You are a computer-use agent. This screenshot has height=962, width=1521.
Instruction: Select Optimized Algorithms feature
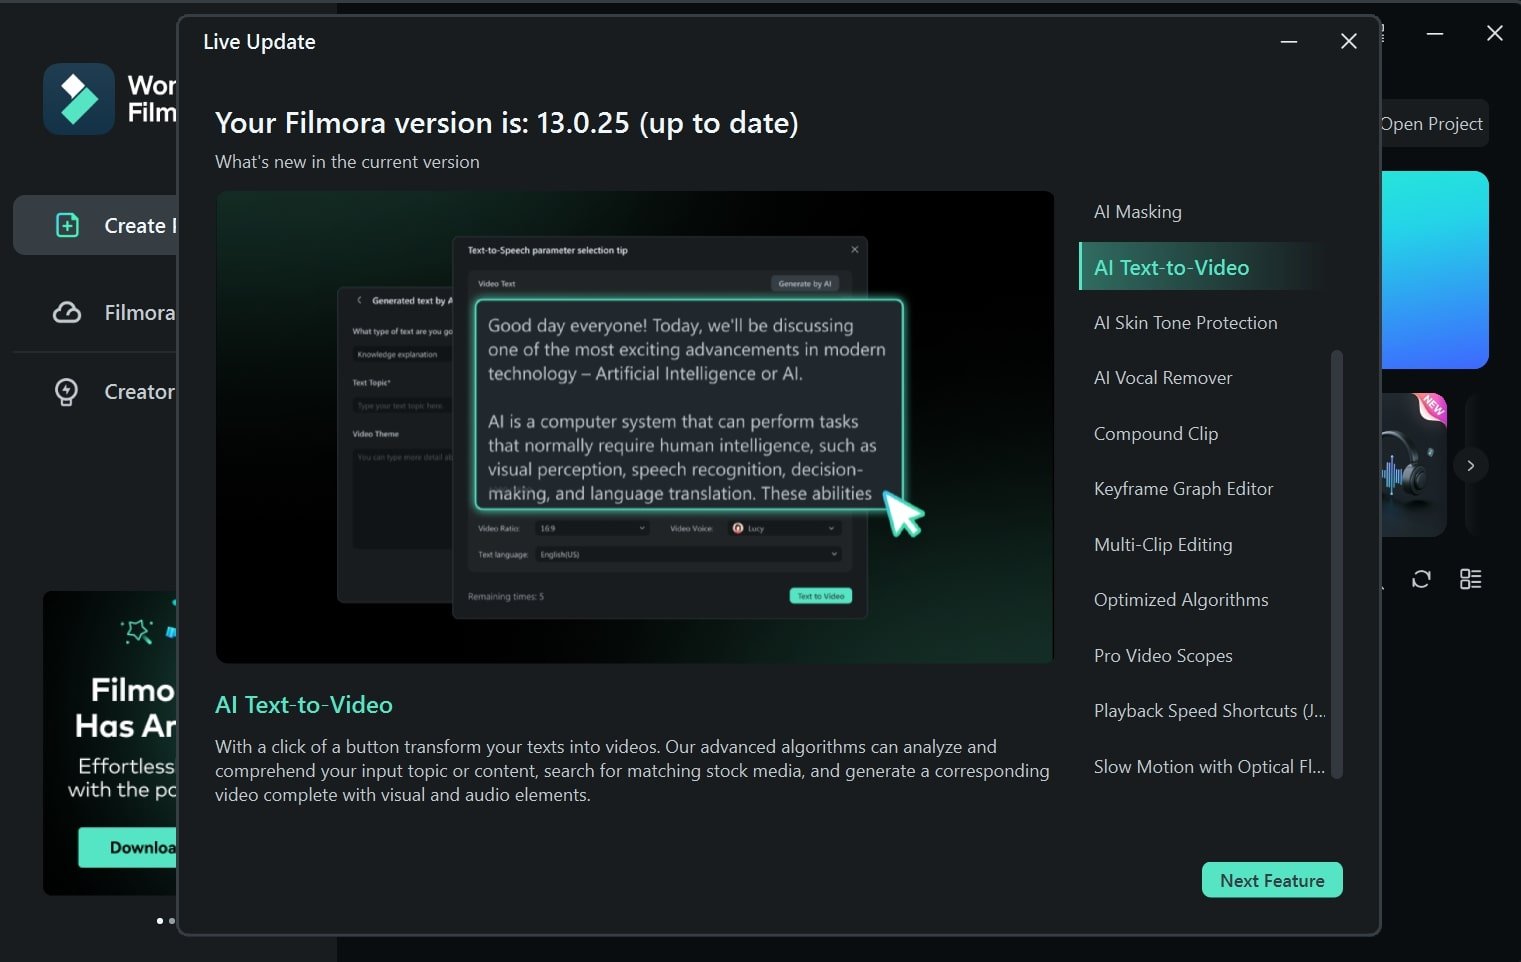pos(1180,600)
